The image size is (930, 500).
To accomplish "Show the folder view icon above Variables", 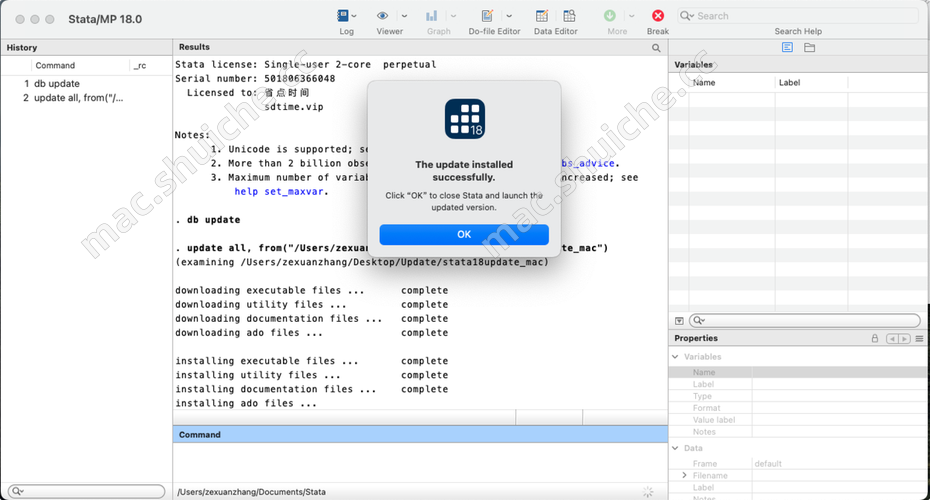I will coord(810,48).
